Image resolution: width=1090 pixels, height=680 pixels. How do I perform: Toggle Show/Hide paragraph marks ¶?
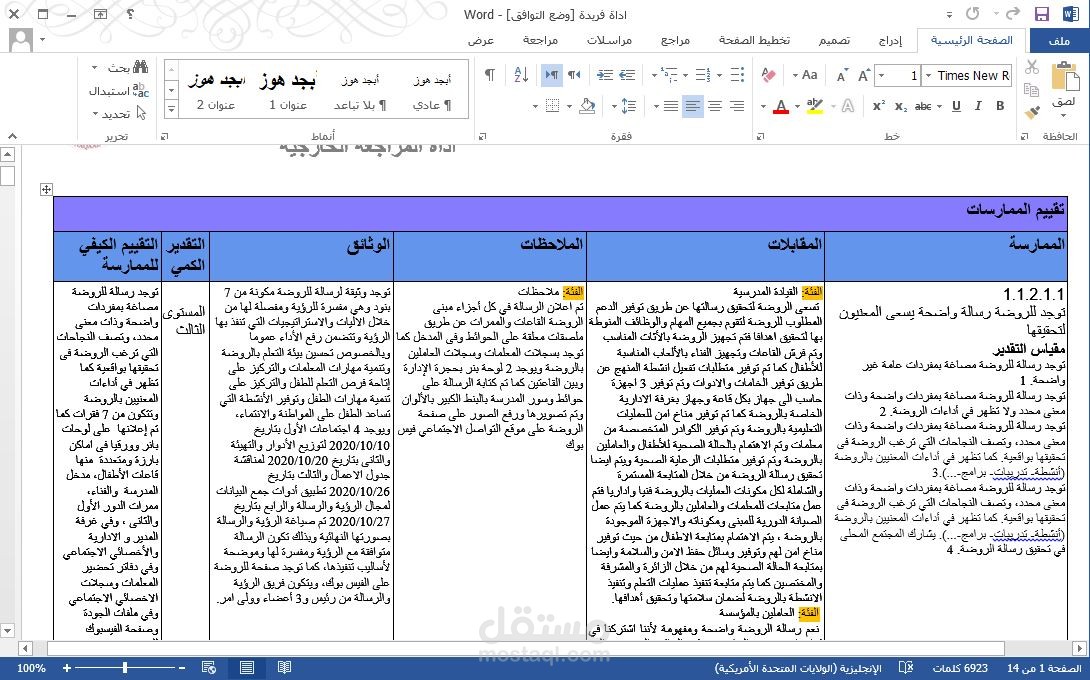point(489,74)
